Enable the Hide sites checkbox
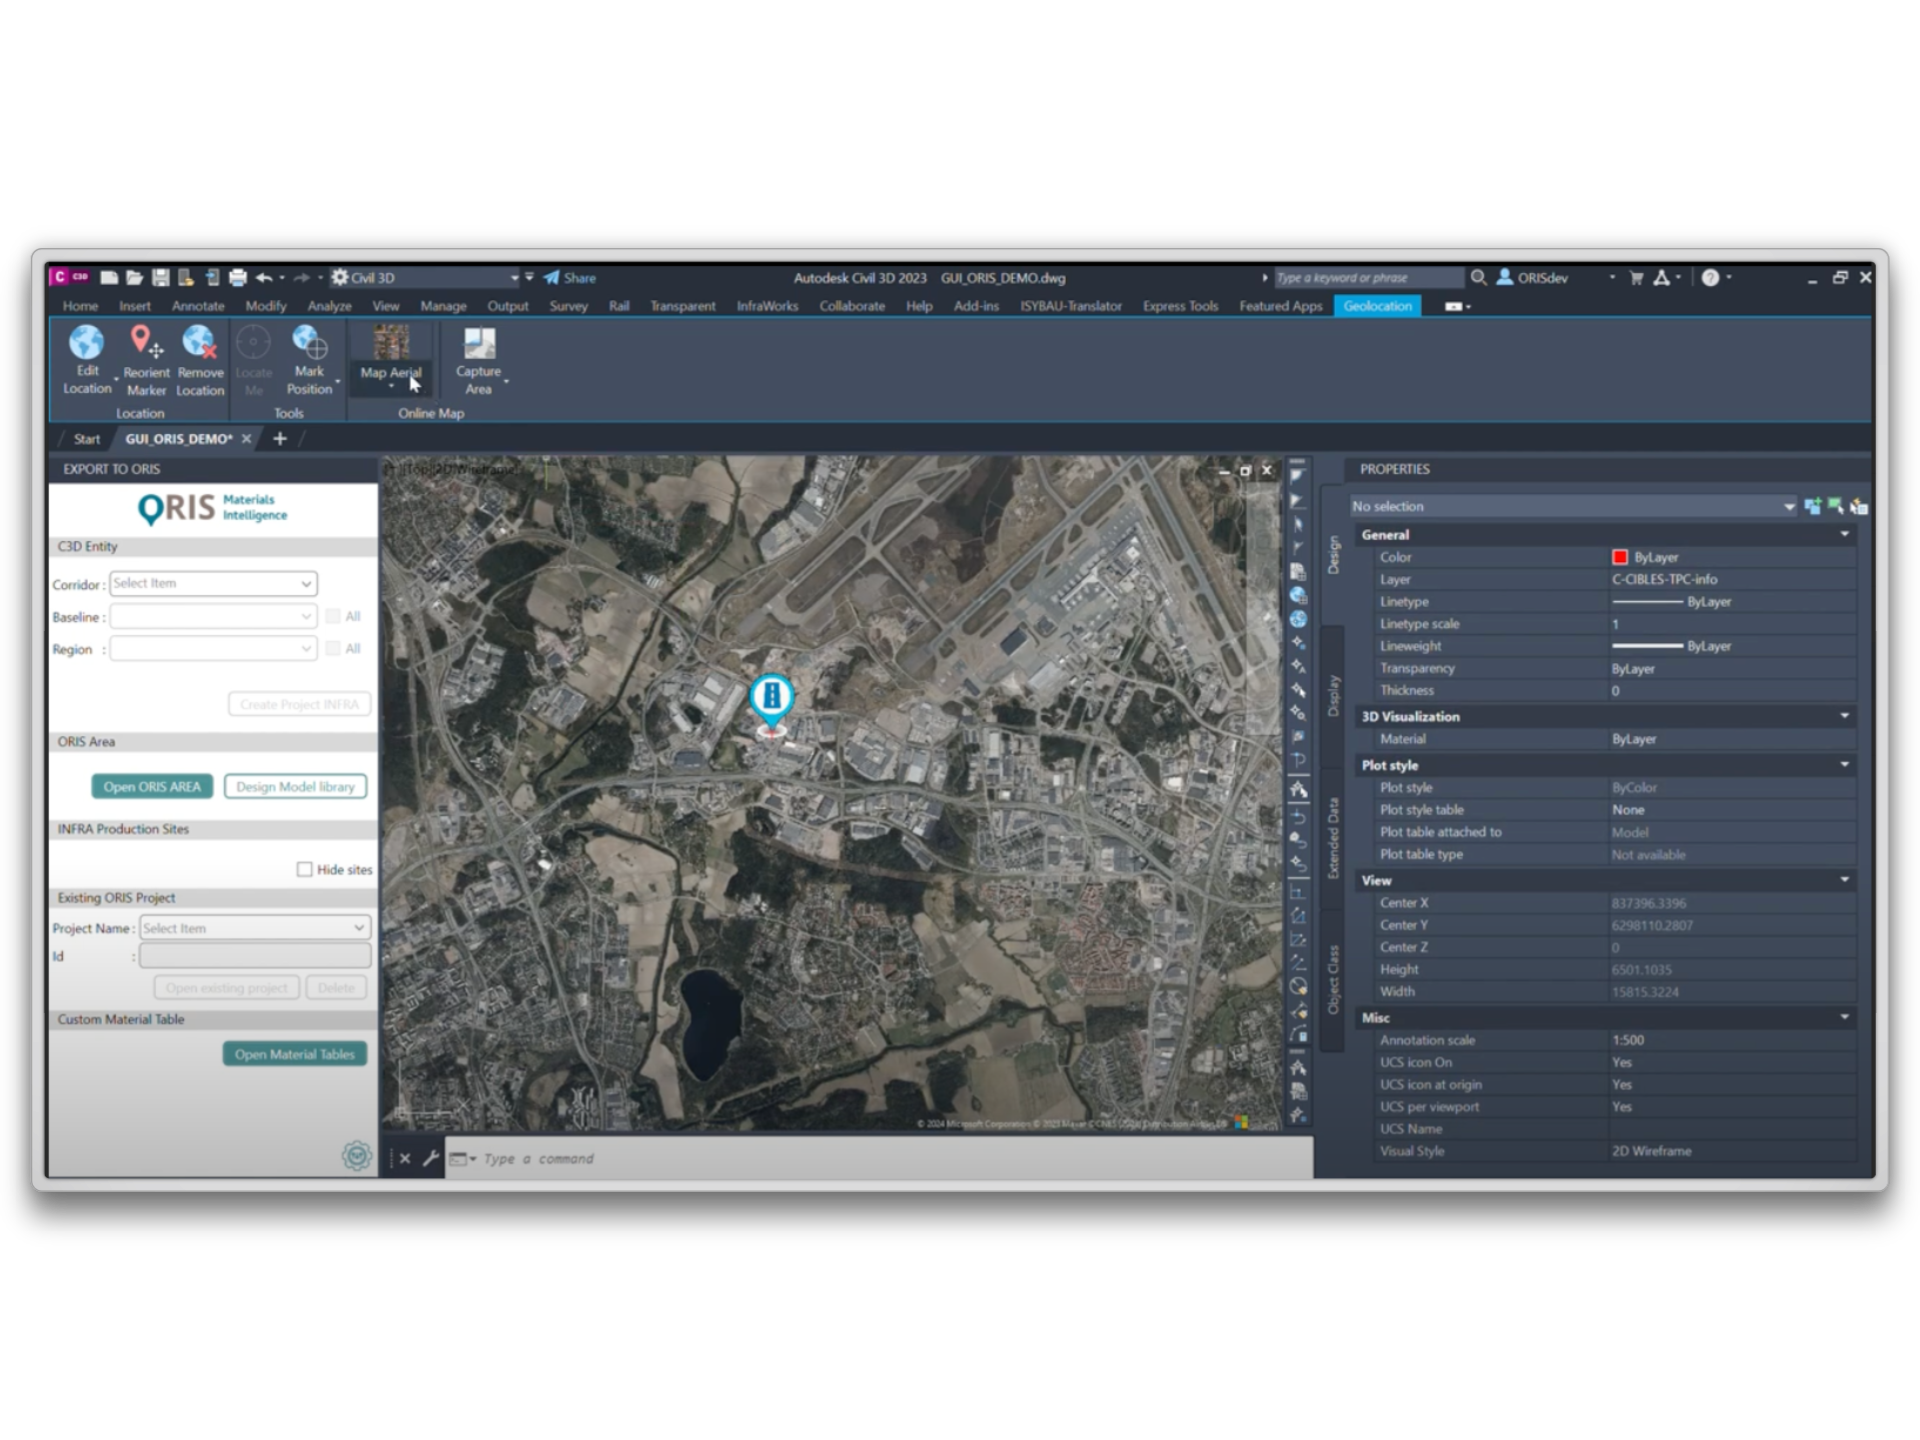Viewport: 1920px width, 1440px height. point(304,869)
